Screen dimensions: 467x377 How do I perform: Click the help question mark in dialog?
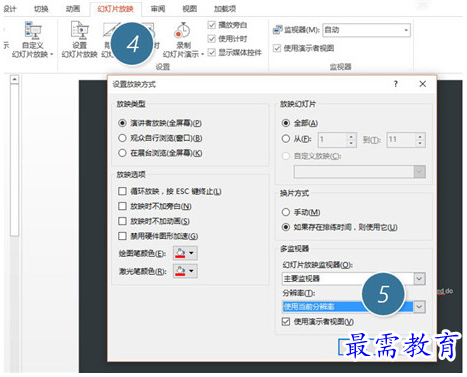point(396,84)
